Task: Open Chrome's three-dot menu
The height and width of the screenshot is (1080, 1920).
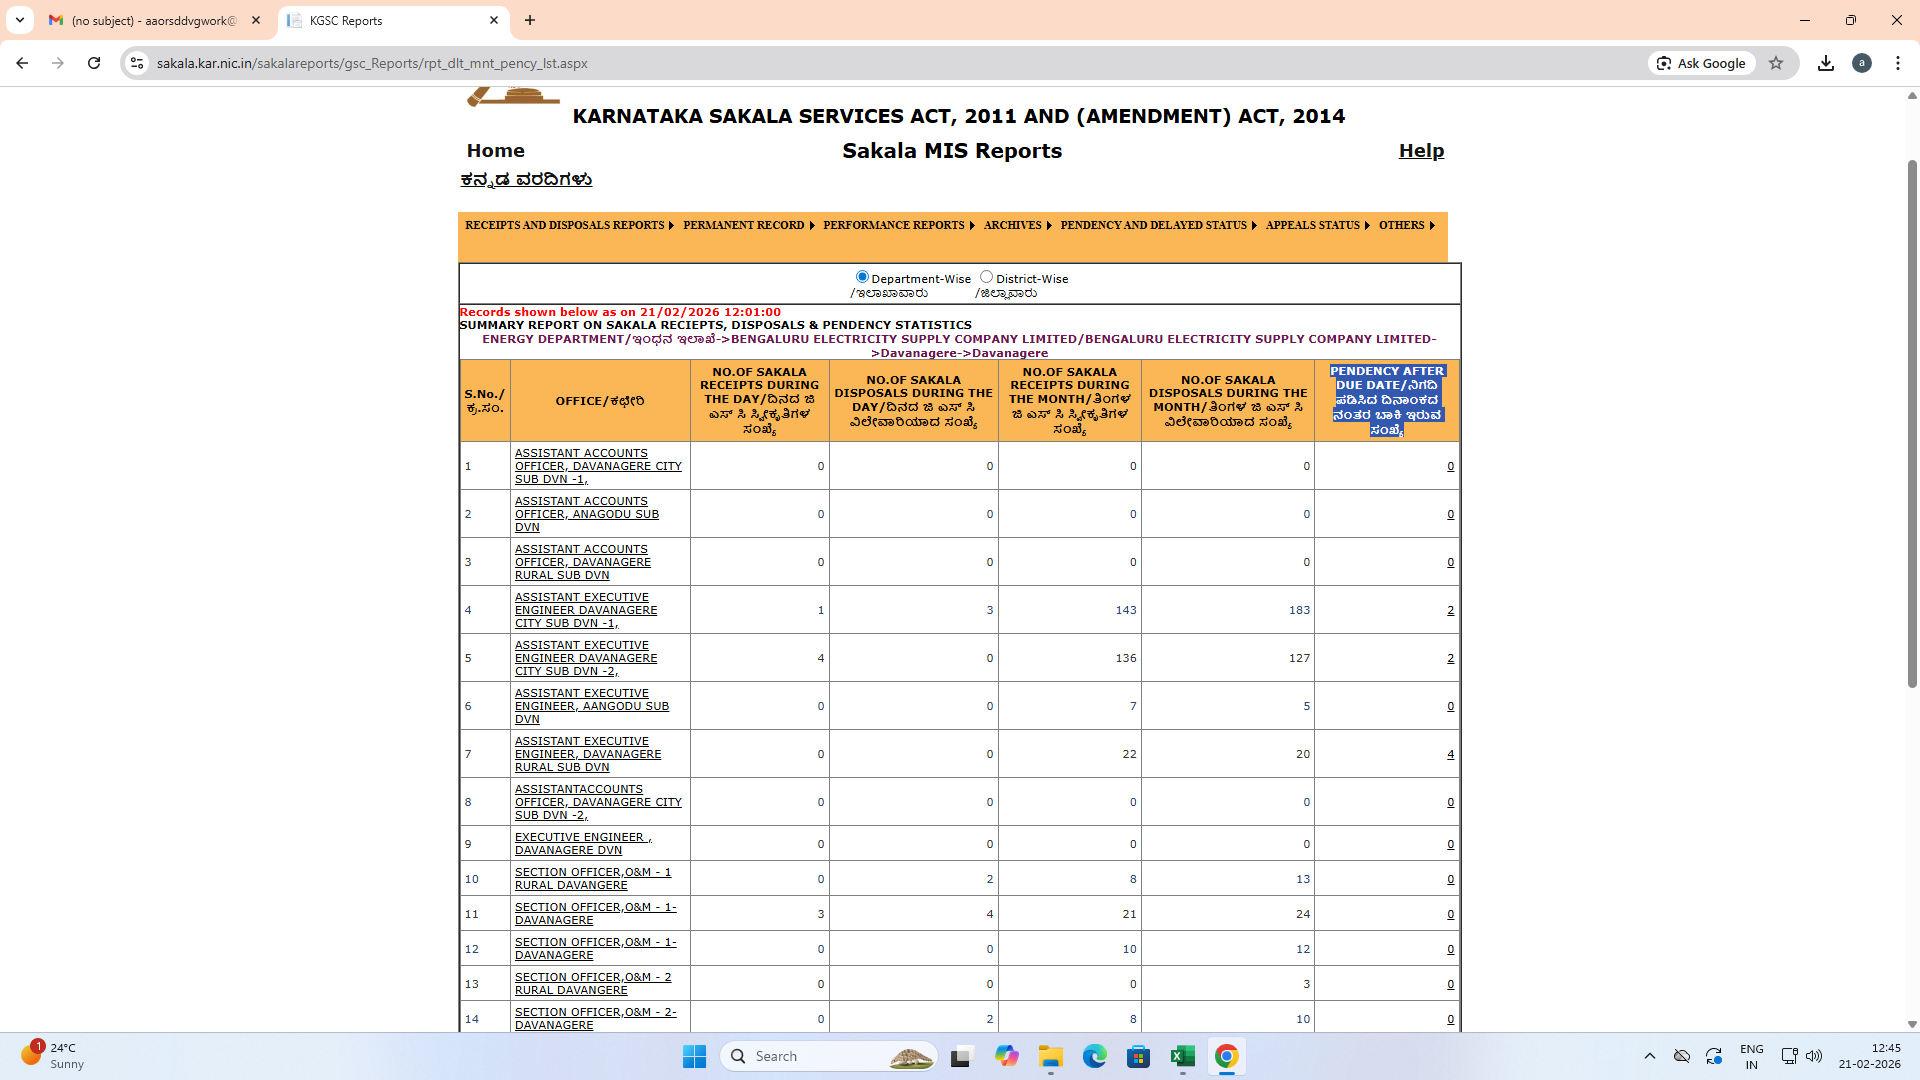Action: pos(1898,63)
